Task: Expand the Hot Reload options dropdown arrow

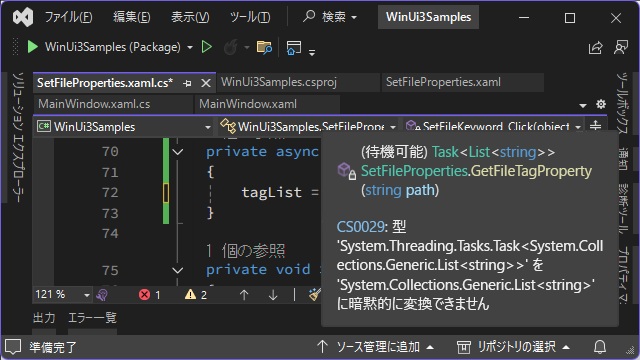Action: [x=247, y=47]
